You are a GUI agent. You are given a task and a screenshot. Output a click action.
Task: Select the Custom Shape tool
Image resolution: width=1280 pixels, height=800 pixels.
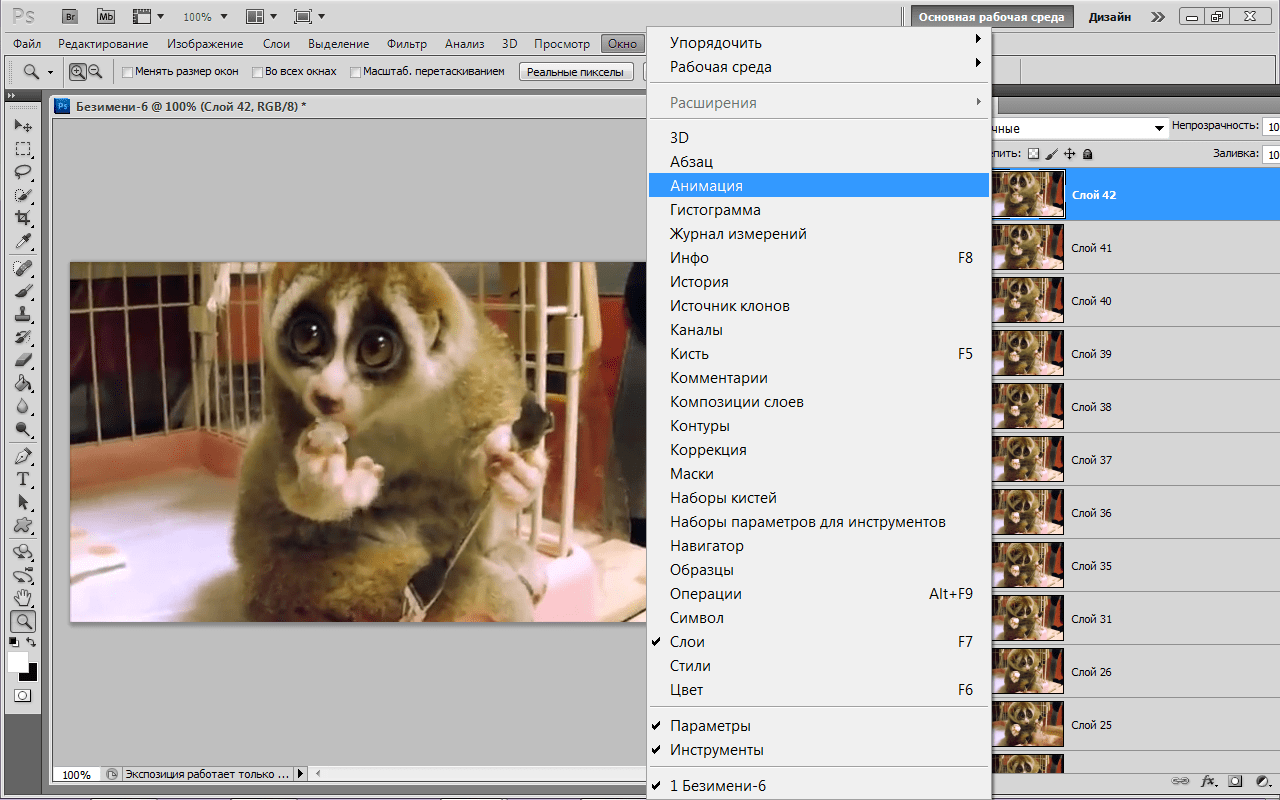22,525
